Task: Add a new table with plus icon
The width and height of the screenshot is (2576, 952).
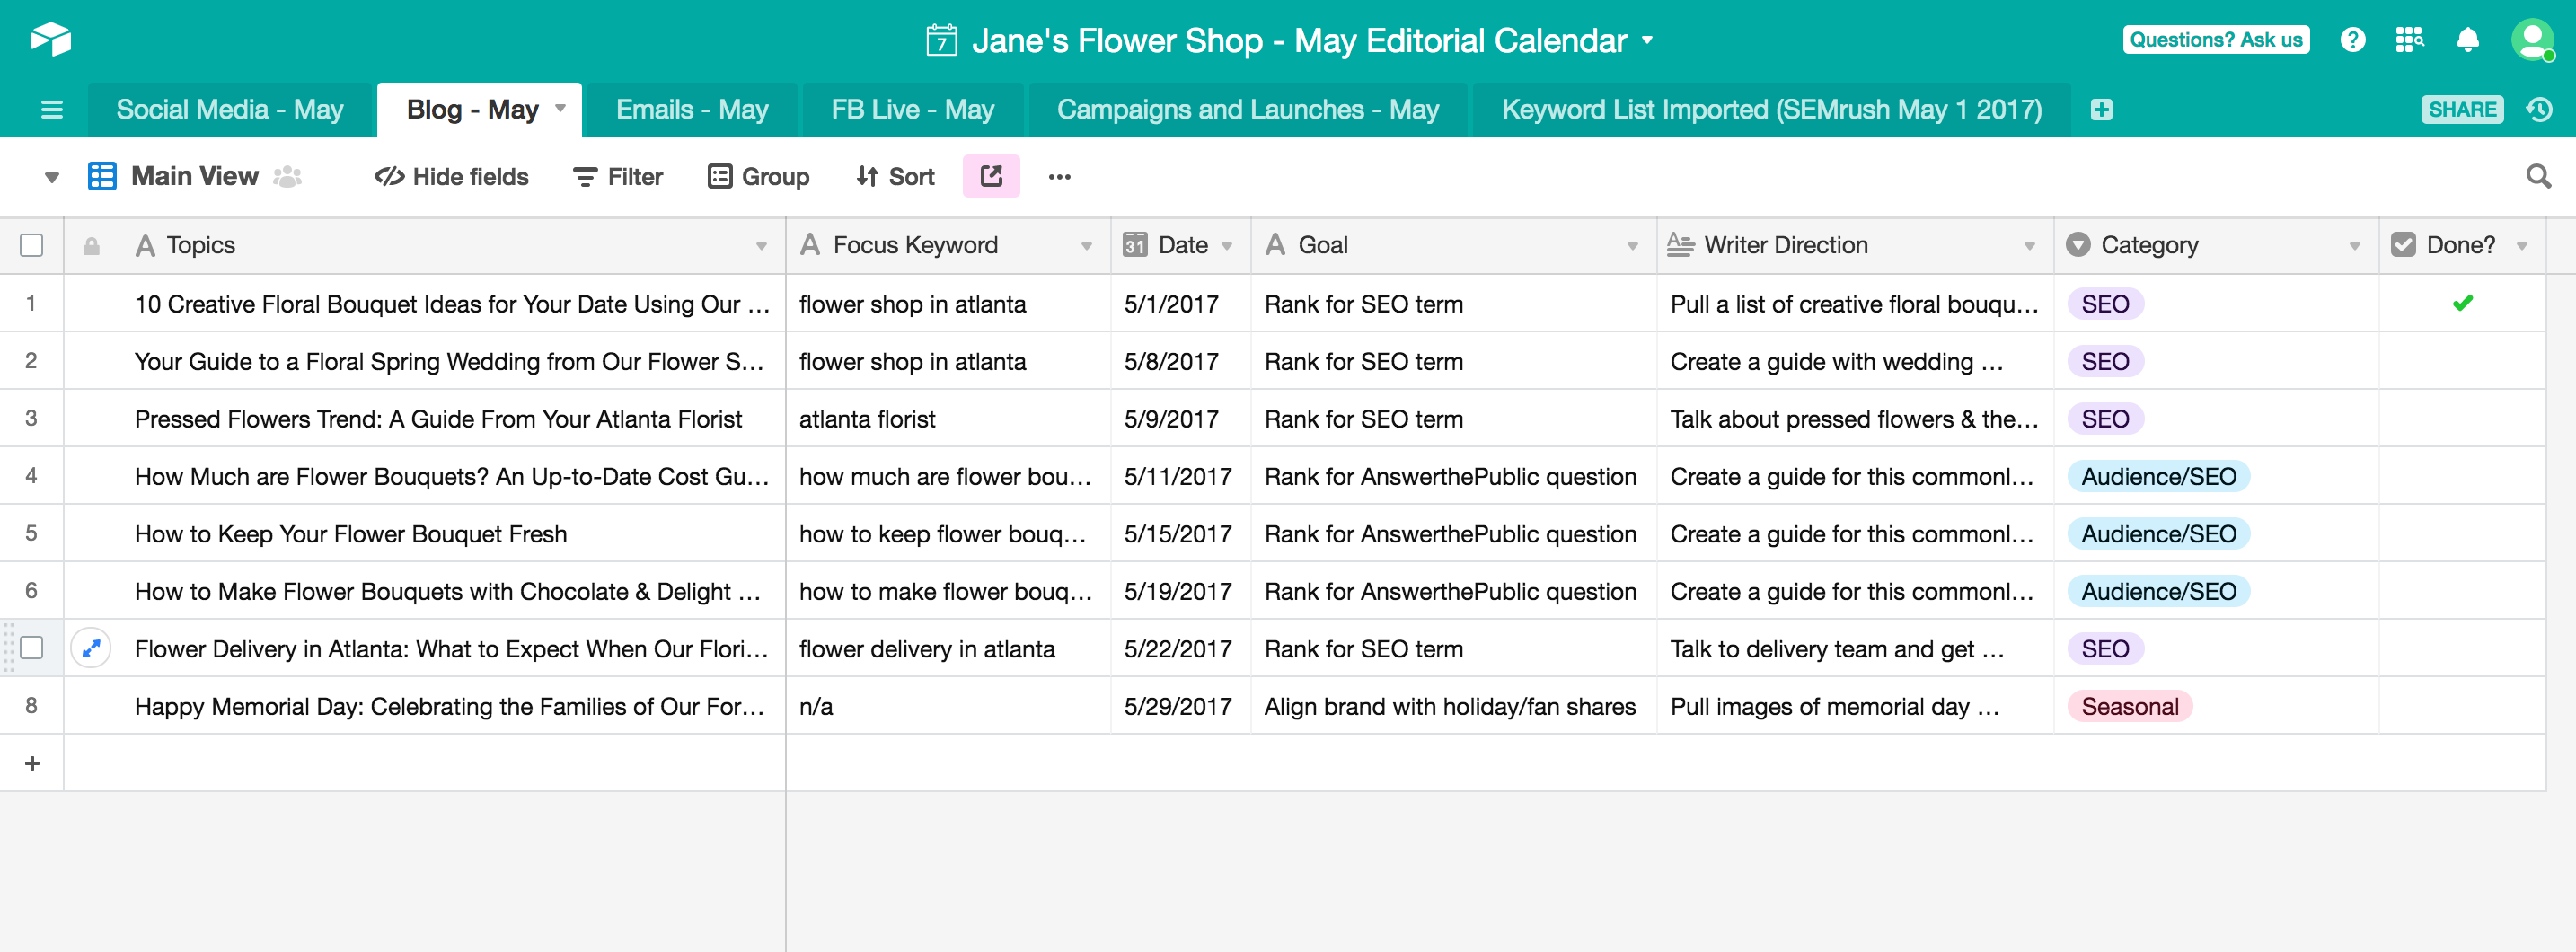Action: coord(2101,110)
